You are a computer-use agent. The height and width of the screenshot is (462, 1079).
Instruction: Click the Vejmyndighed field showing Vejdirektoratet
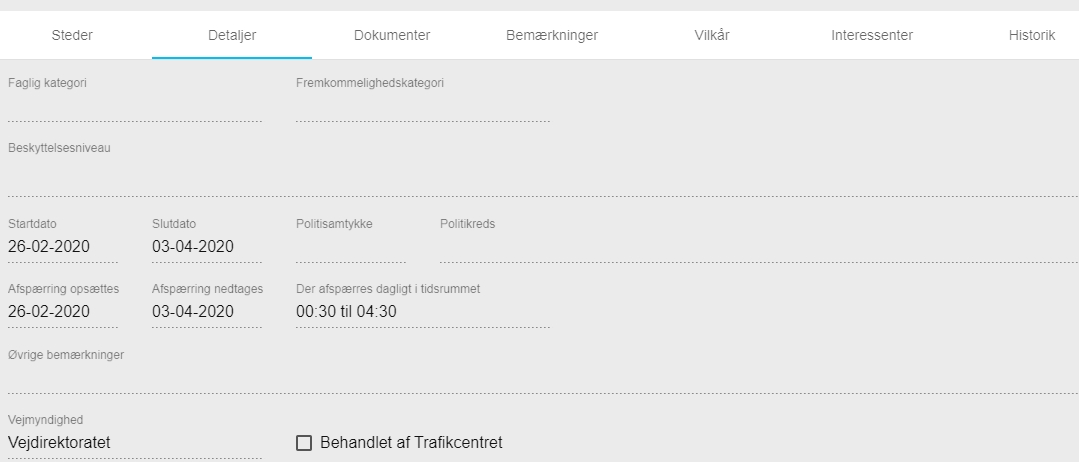134,443
